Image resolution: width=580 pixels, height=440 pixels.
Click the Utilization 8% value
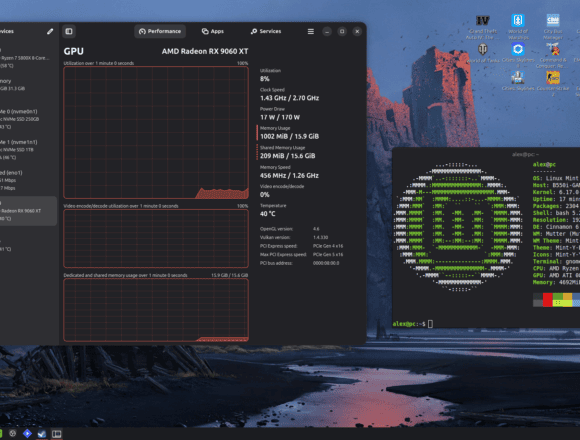(264, 79)
